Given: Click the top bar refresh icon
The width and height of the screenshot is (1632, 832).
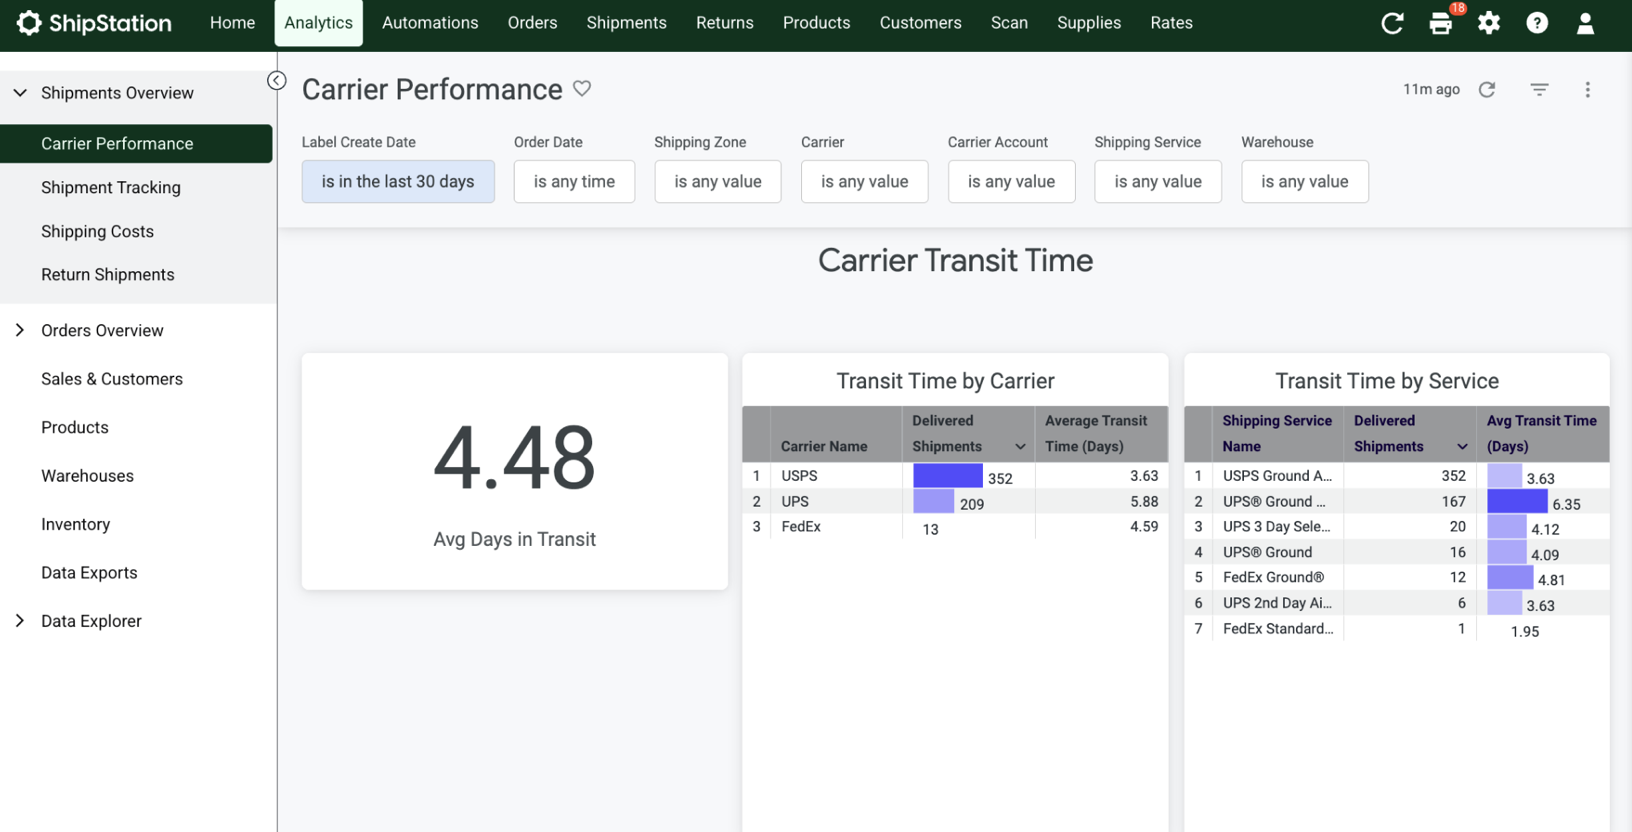Looking at the screenshot, I should [x=1392, y=23].
